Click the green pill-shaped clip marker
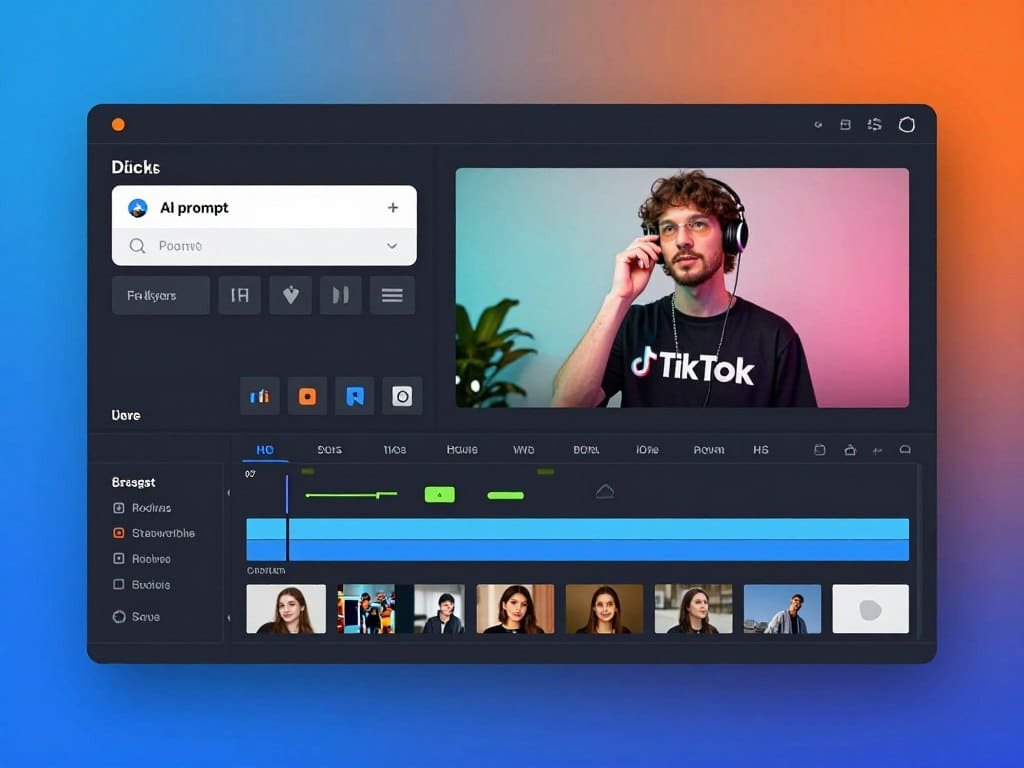This screenshot has height=768, width=1024. (x=505, y=496)
